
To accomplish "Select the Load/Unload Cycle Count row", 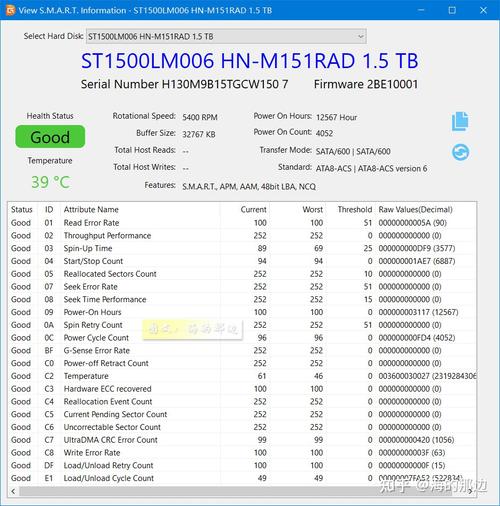I will tap(242, 478).
